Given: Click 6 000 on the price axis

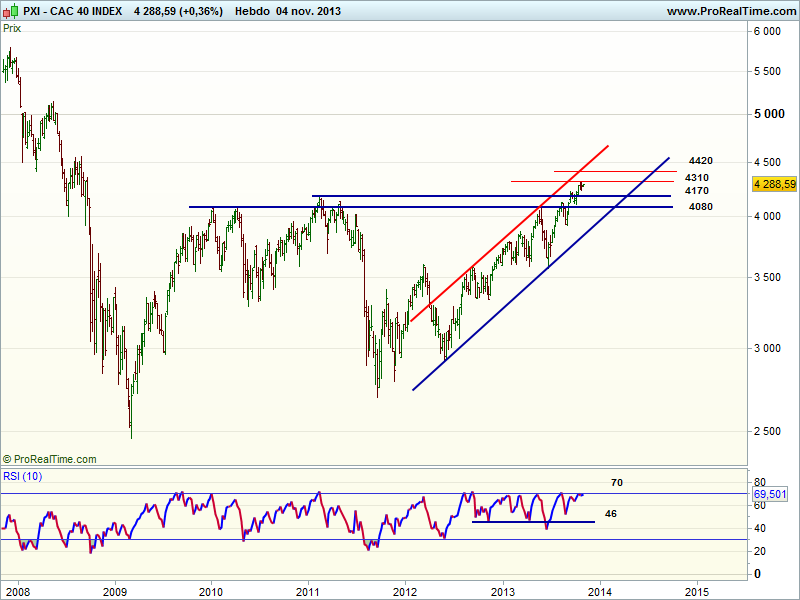Looking at the screenshot, I should (767, 32).
